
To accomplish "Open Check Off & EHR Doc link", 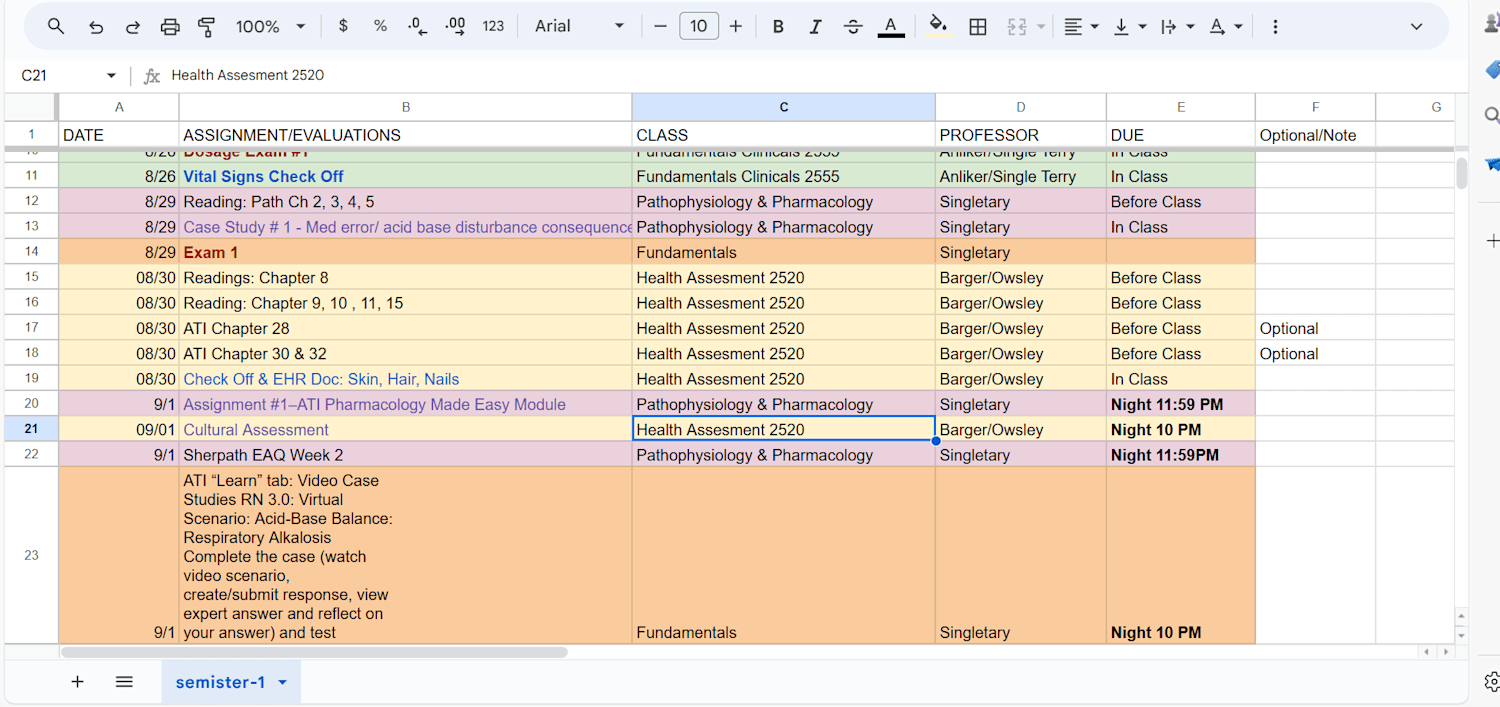I will pos(321,379).
